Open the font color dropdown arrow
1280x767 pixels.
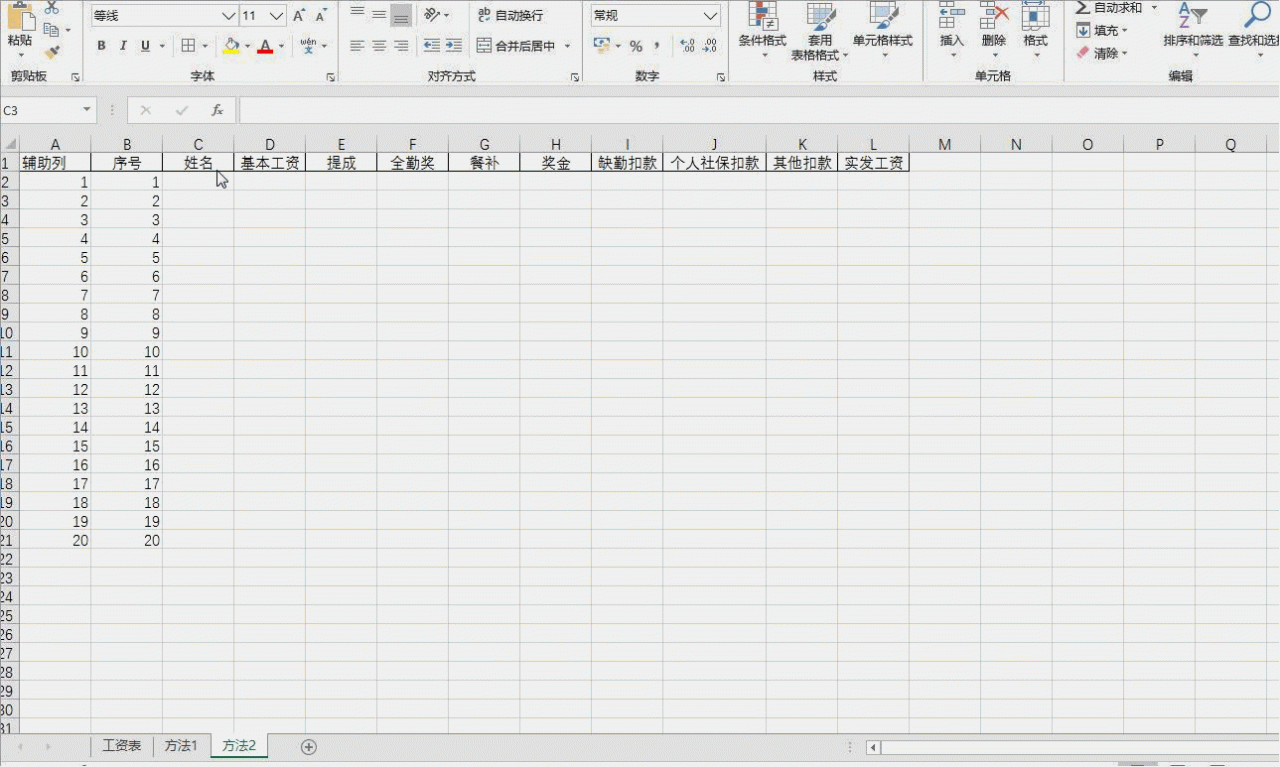(281, 46)
